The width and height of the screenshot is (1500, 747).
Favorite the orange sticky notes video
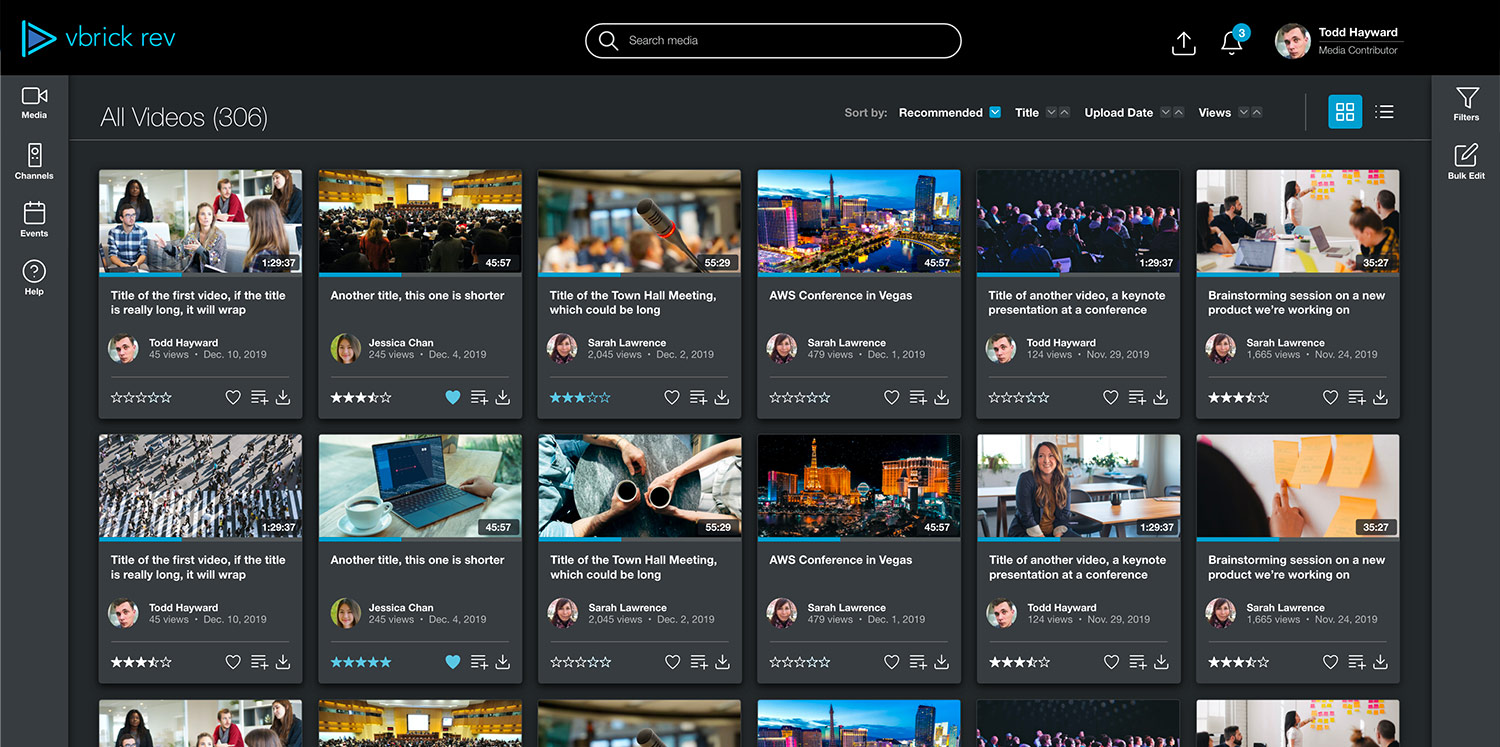pos(1331,662)
